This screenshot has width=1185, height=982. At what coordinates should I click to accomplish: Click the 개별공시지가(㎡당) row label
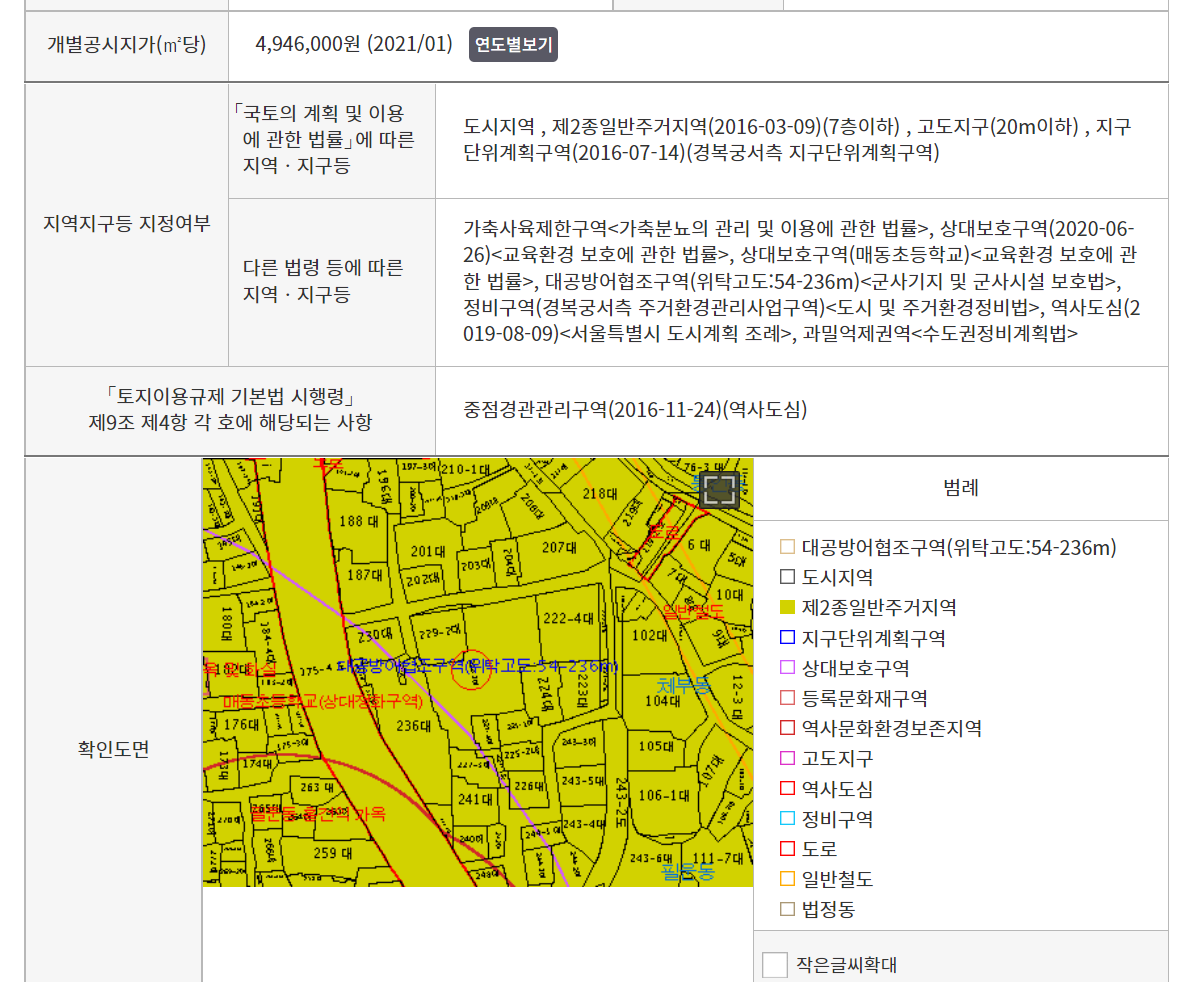[x=127, y=45]
